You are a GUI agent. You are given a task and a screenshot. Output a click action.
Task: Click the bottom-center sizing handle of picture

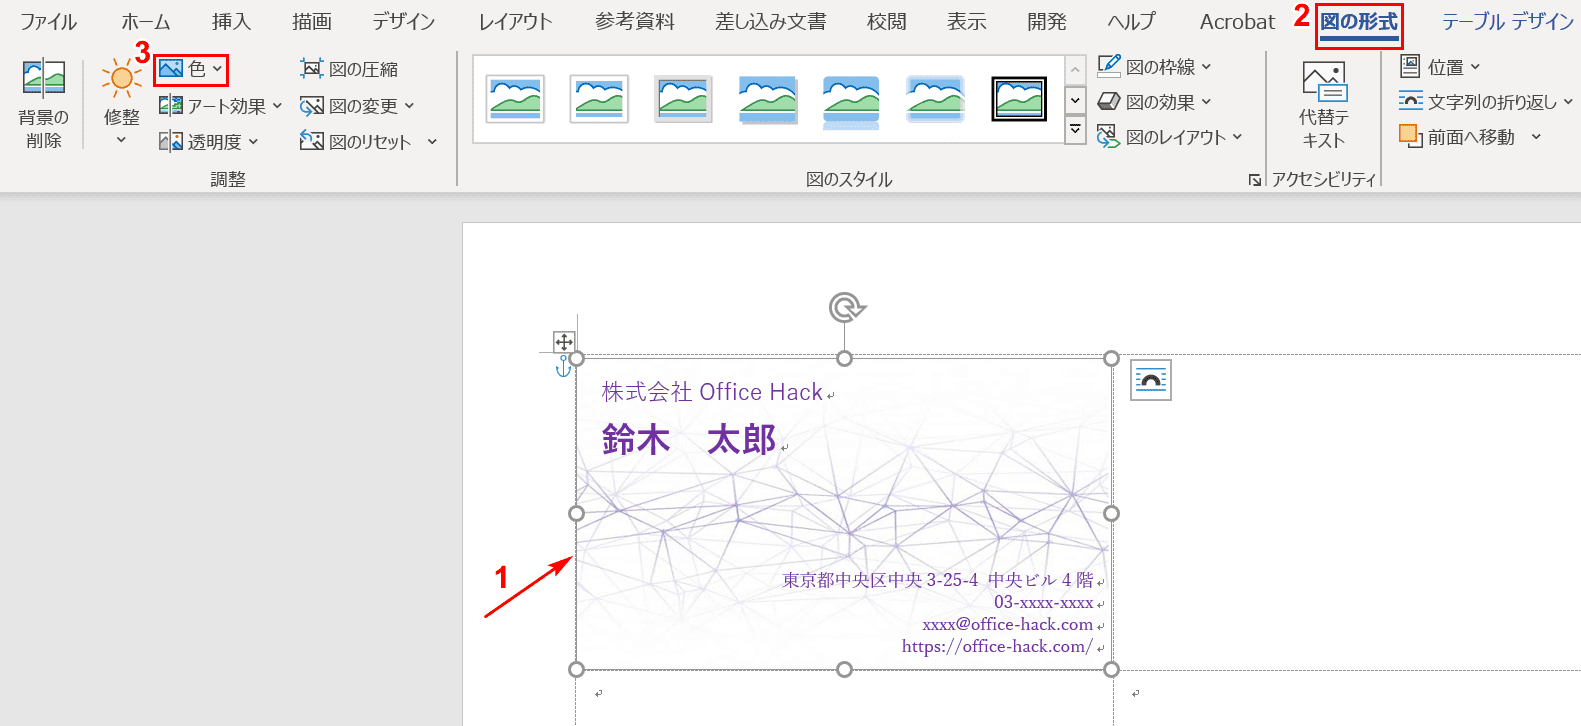pos(845,669)
